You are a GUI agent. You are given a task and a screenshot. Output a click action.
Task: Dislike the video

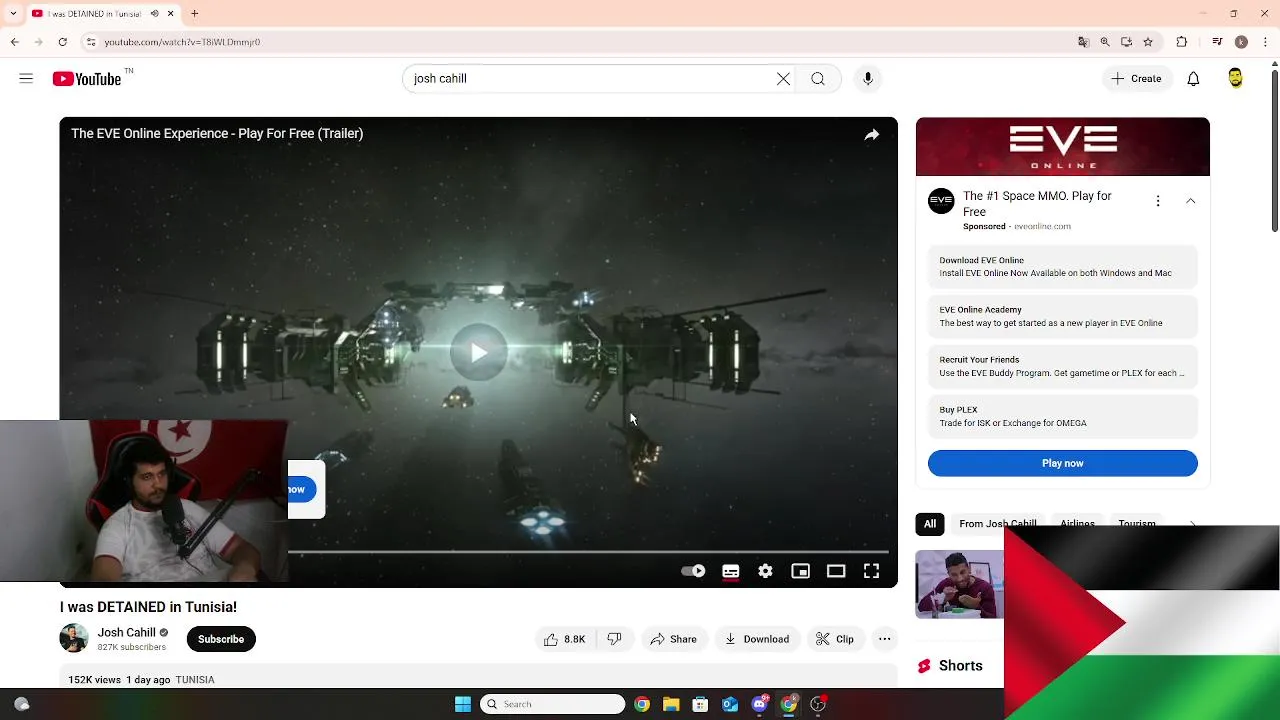pyautogui.click(x=614, y=639)
